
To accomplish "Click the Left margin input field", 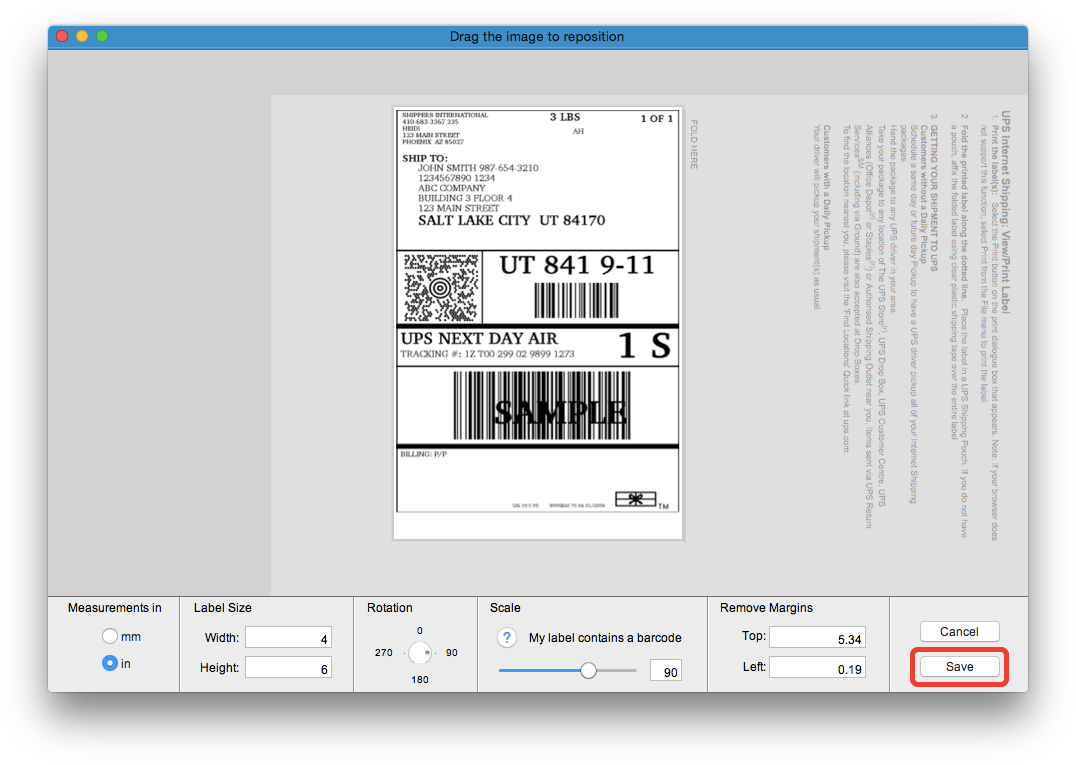I will pyautogui.click(x=816, y=668).
